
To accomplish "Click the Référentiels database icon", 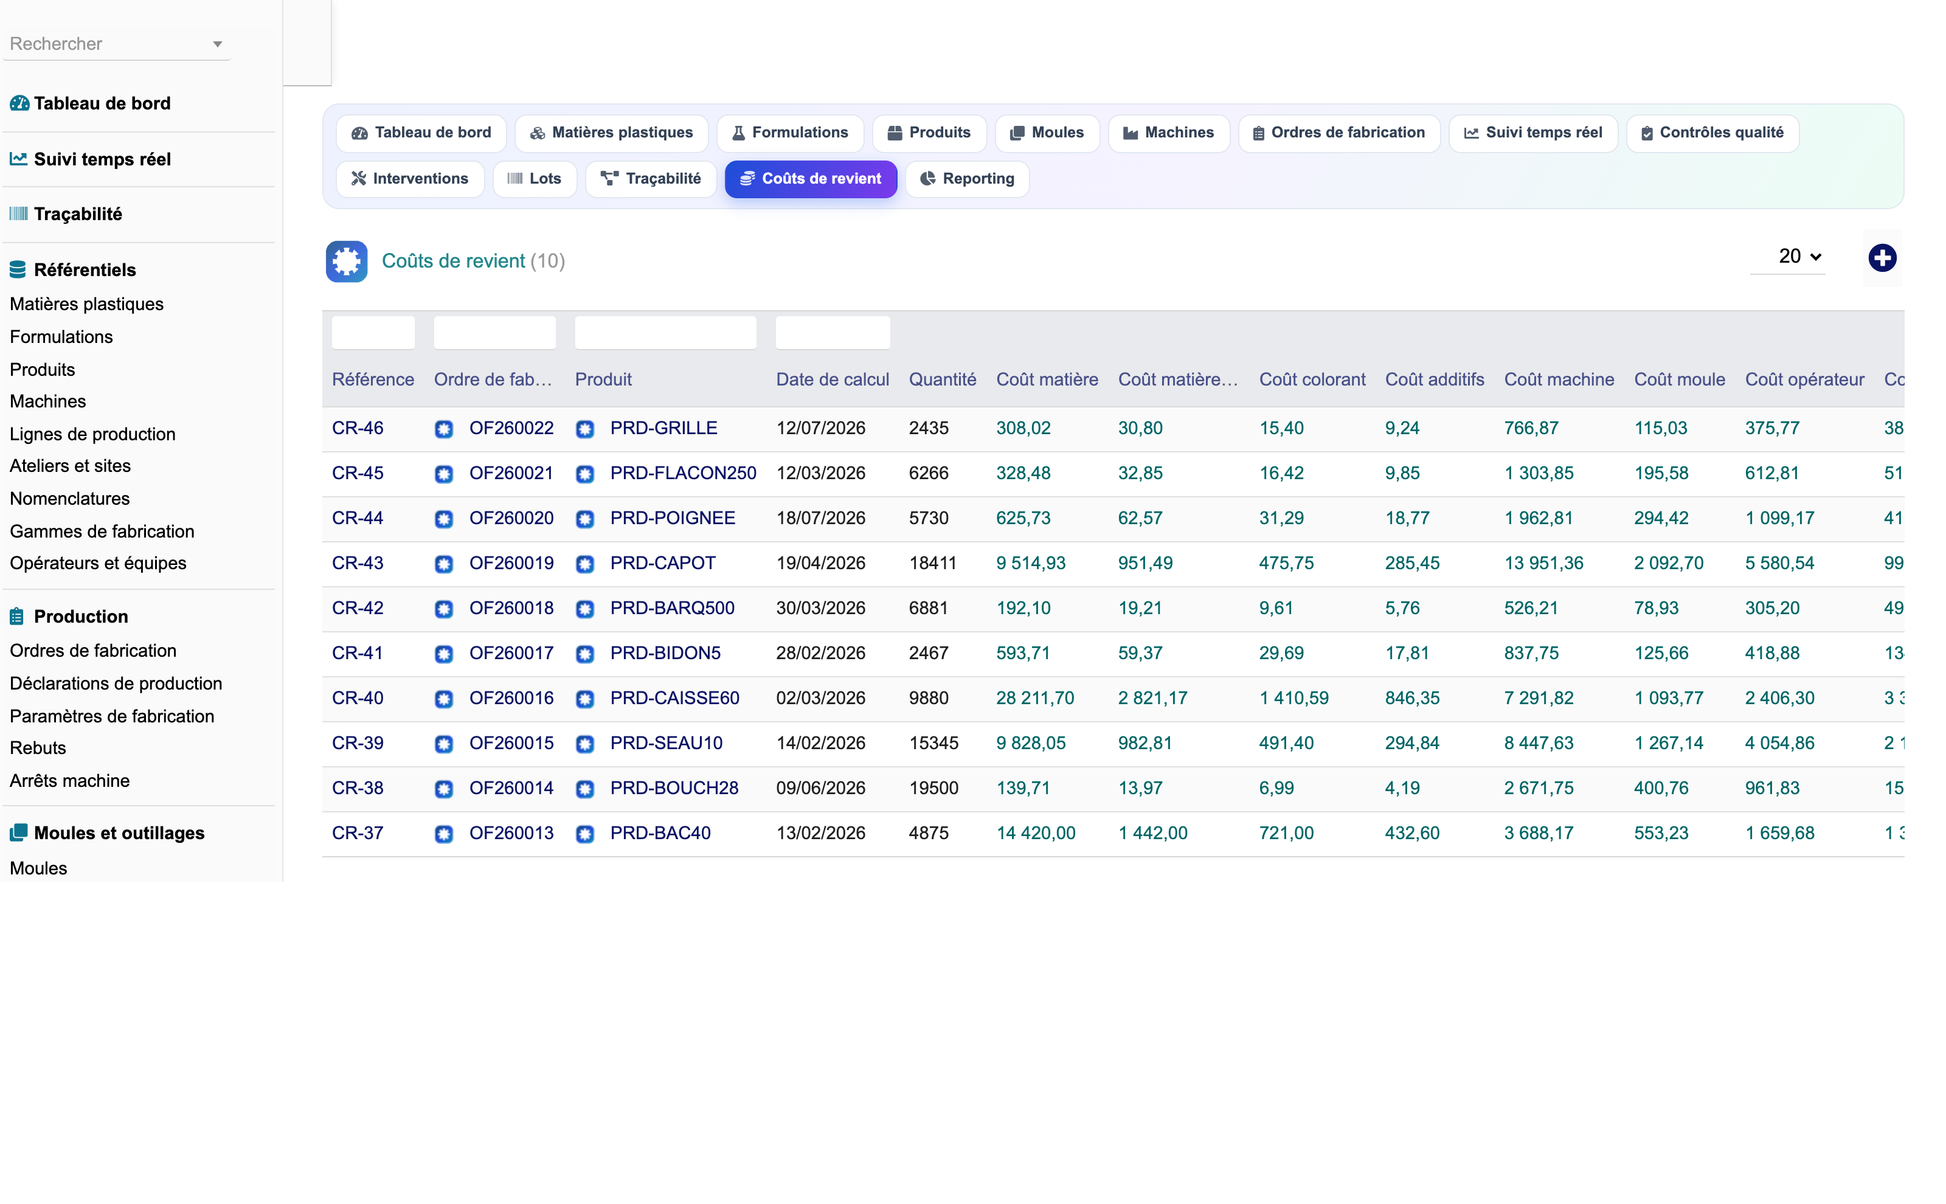I will 18,270.
